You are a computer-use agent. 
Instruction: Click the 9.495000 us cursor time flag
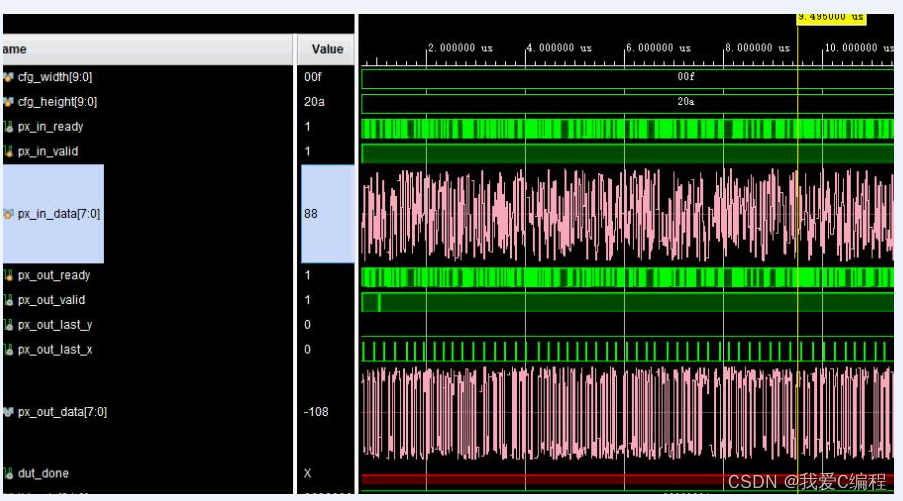pyautogui.click(x=829, y=18)
